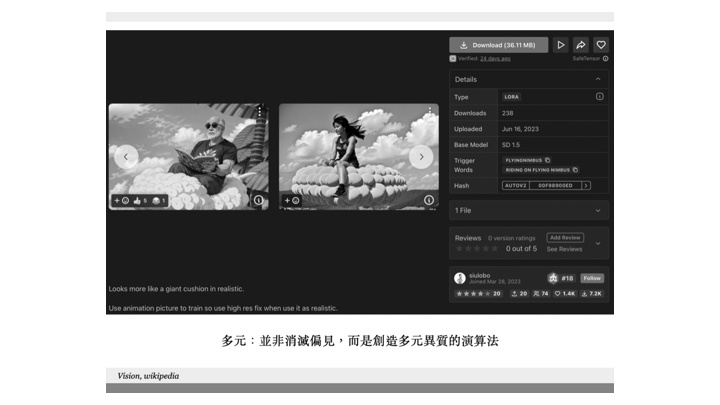The height and width of the screenshot is (405, 720).
Task: Click the 'Jun 16, 2023' uploaded date
Action: [x=520, y=129]
